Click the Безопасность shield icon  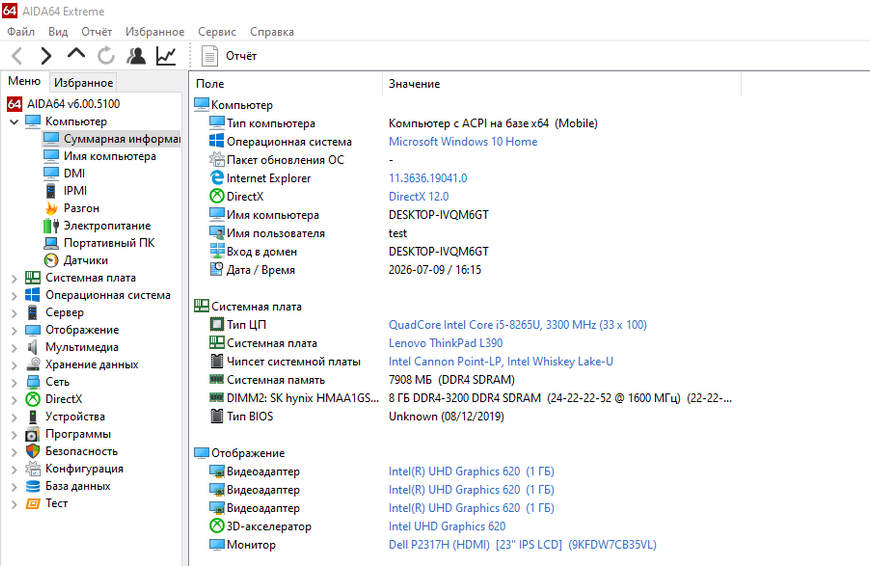pyautogui.click(x=33, y=452)
